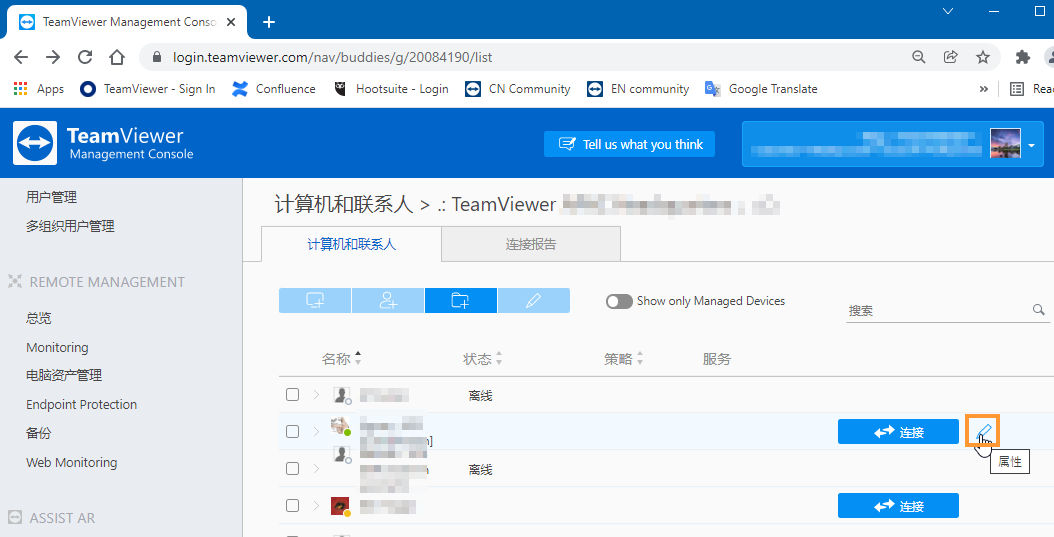Reload the page with refresh icon
This screenshot has width=1054, height=537.
pyautogui.click(x=85, y=57)
